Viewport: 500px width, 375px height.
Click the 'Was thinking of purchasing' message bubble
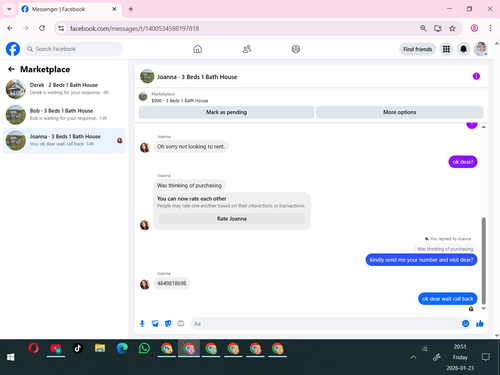189,185
